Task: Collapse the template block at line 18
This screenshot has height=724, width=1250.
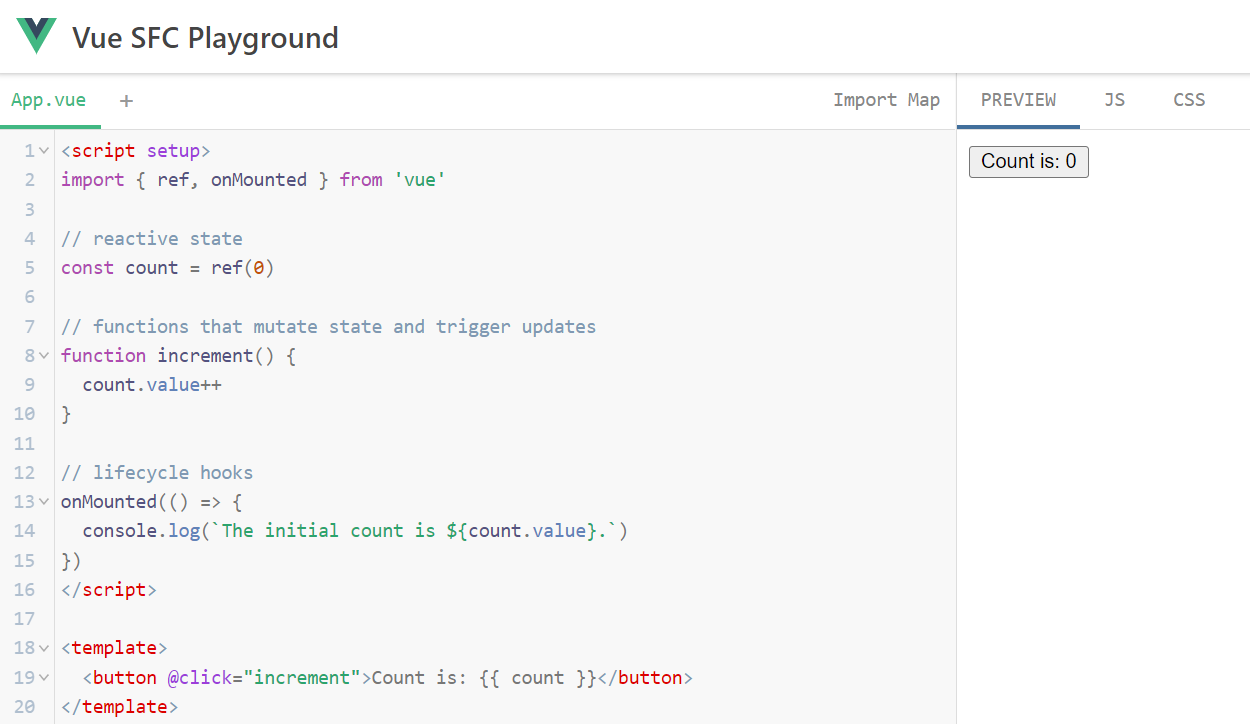Action: click(x=44, y=648)
